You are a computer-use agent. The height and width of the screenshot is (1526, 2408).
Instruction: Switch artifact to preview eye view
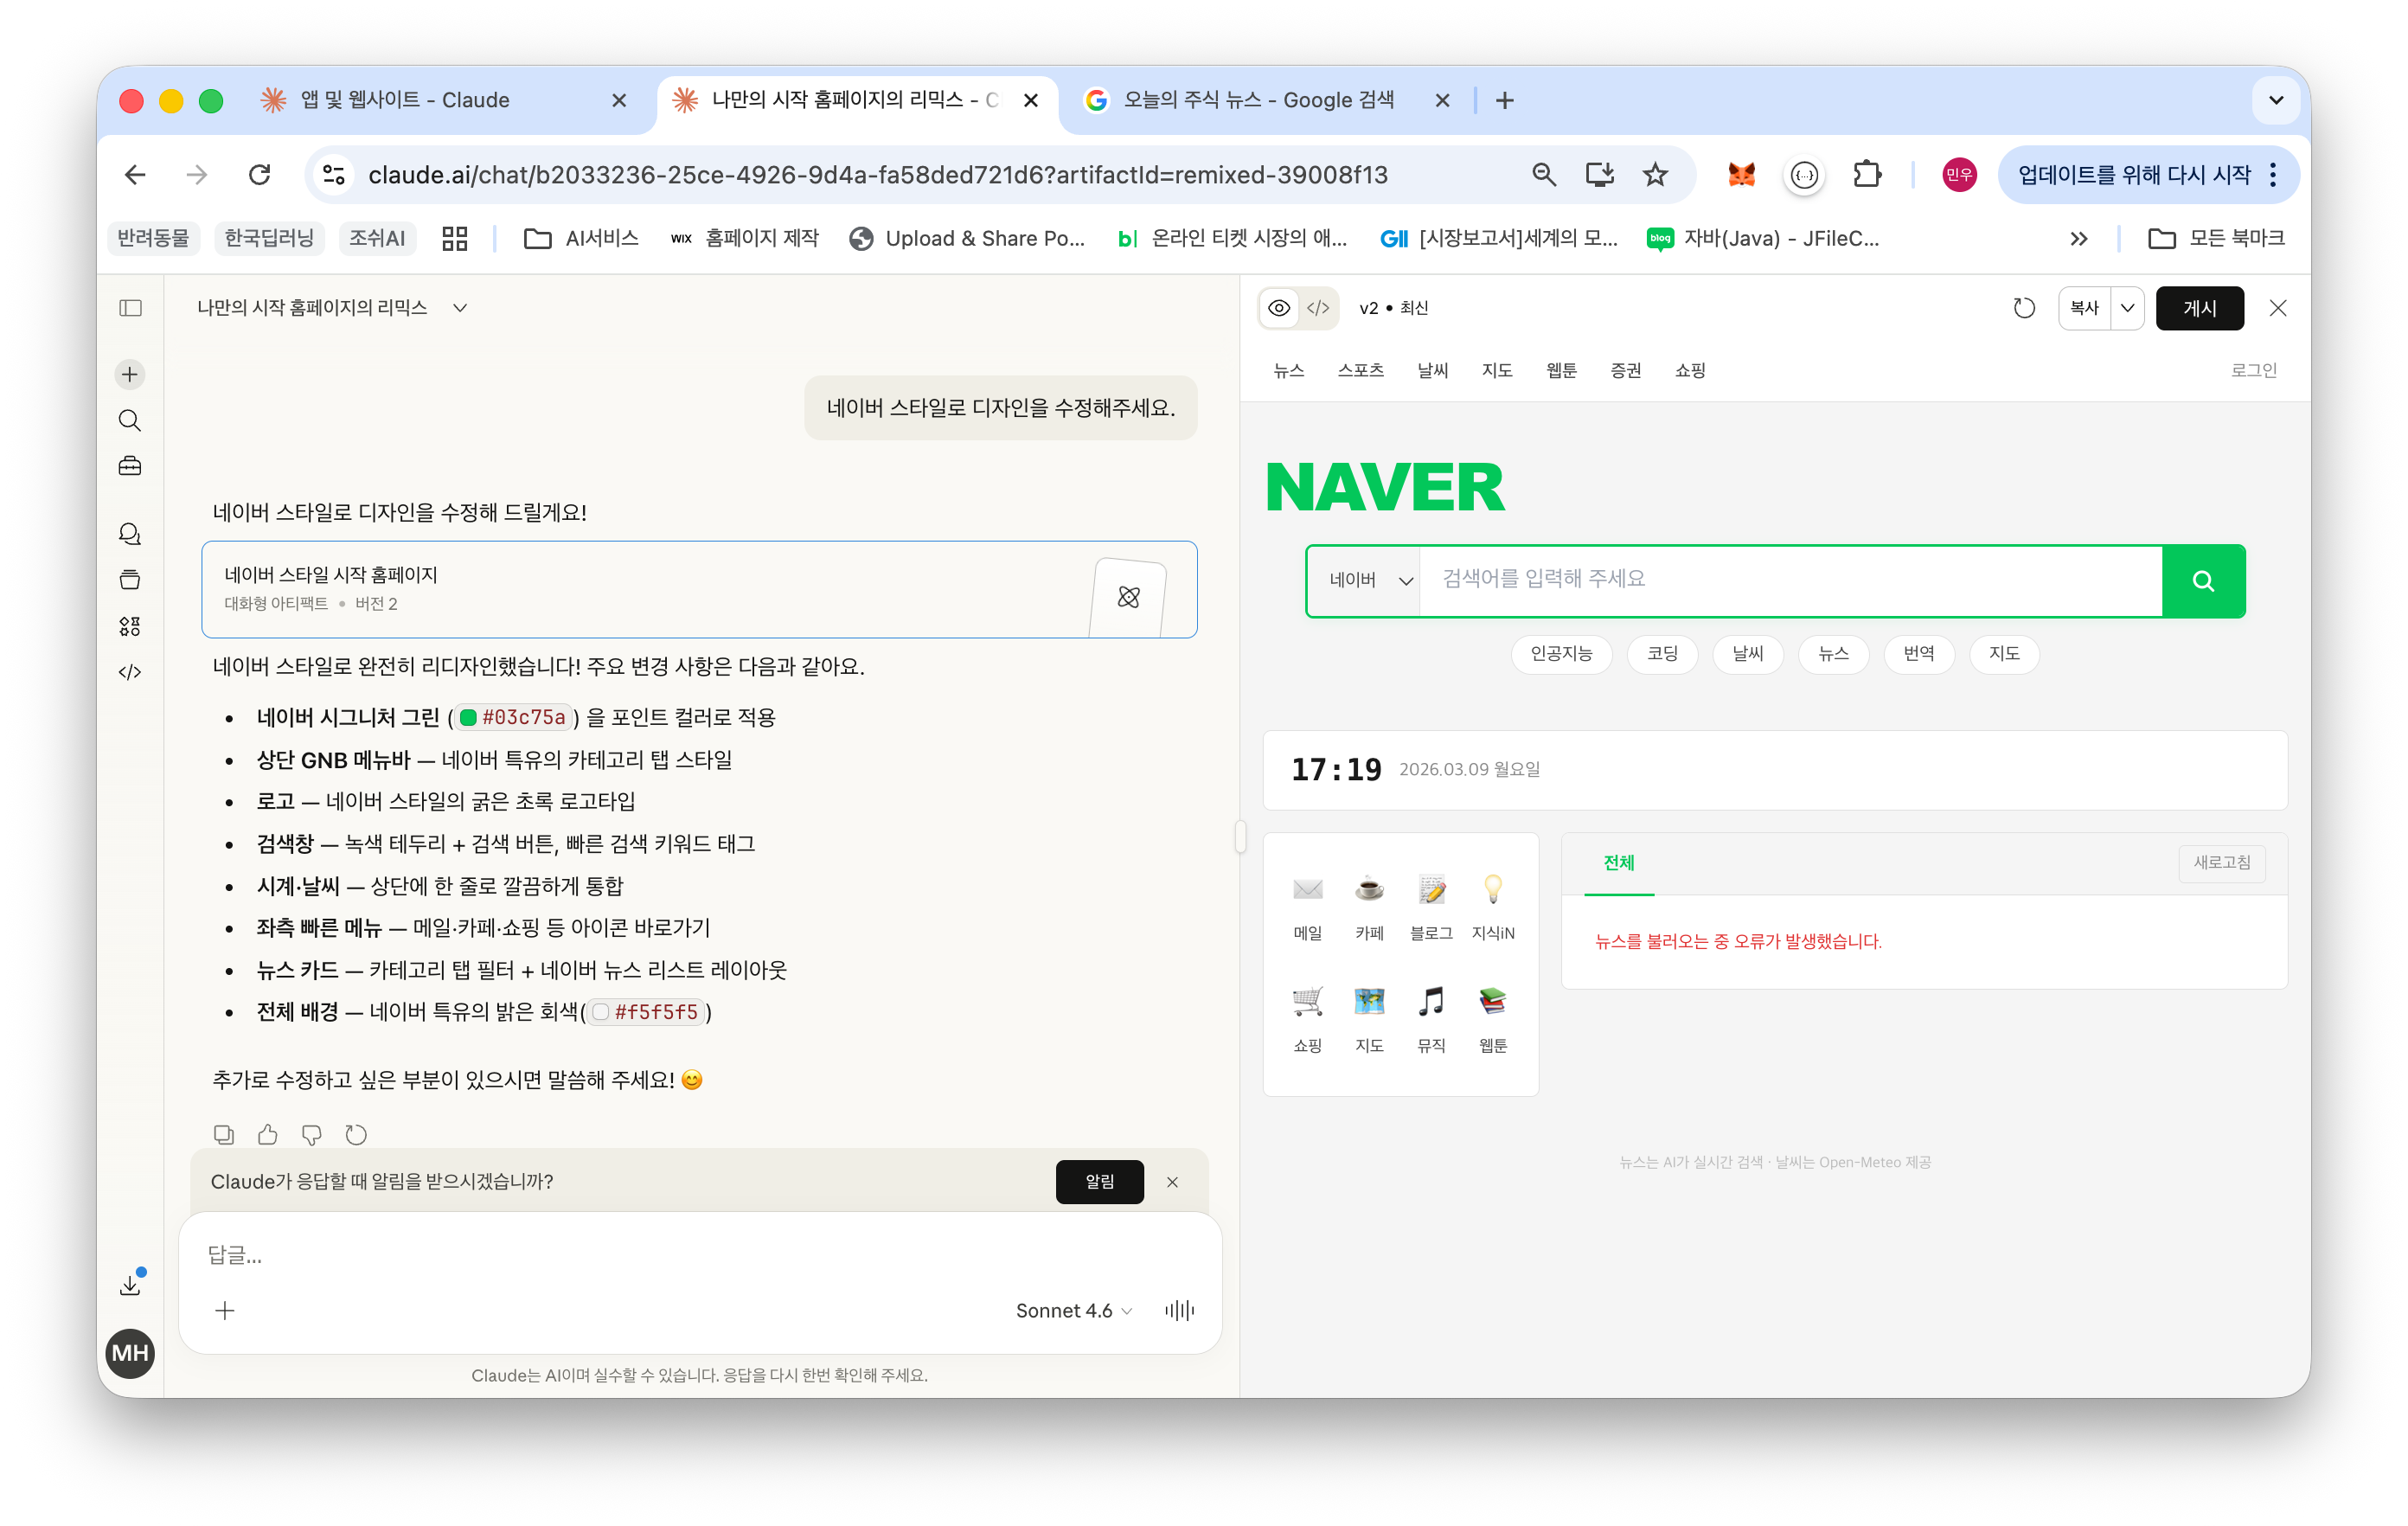1278,308
